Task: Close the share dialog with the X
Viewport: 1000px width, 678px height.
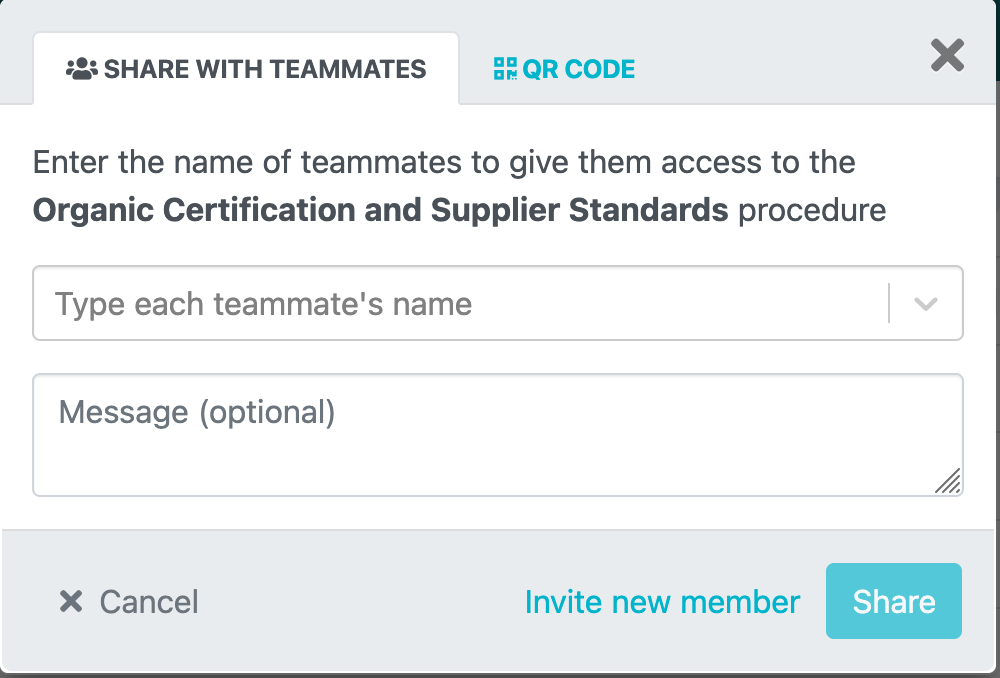Action: click(x=947, y=55)
